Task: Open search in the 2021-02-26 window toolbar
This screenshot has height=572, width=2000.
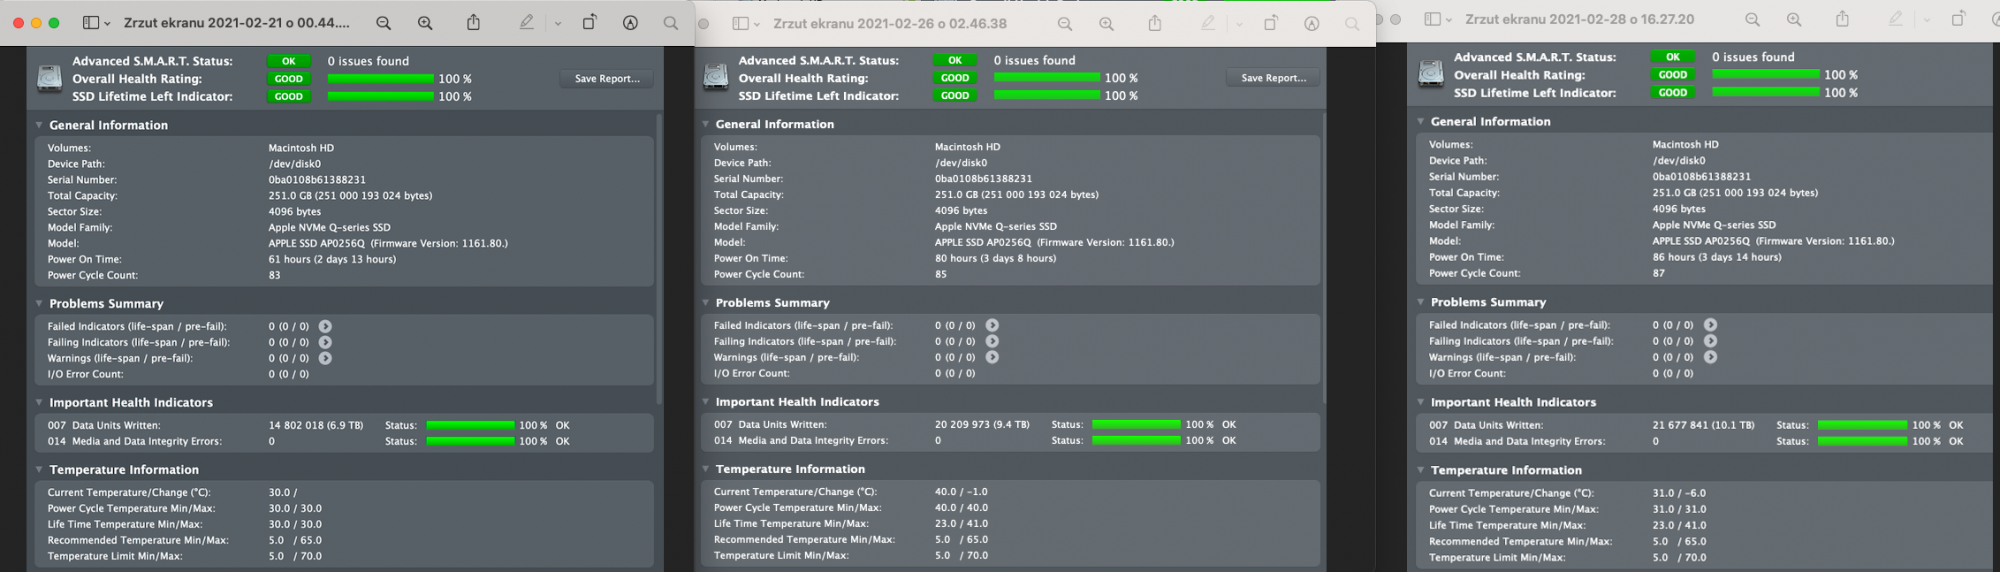Action: pos(1352,23)
